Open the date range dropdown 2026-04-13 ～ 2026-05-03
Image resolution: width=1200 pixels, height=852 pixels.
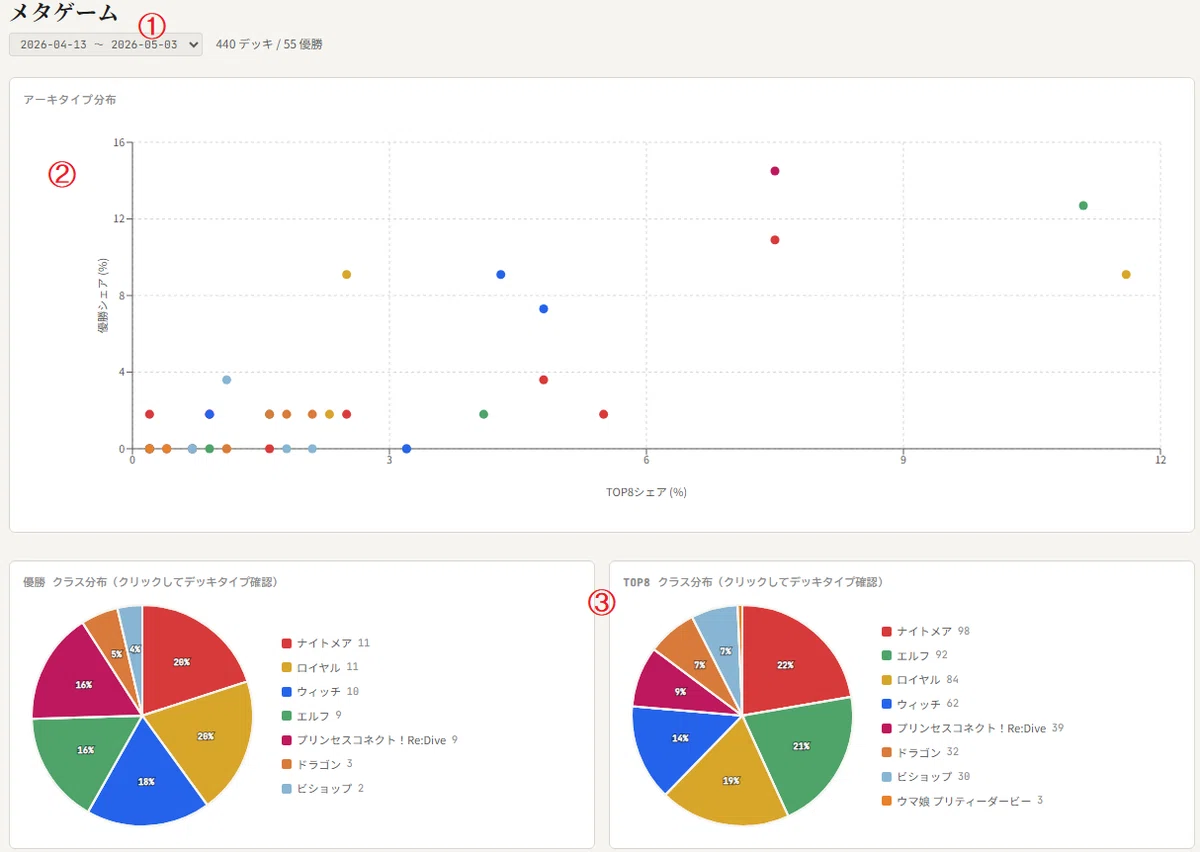[x=105, y=44]
